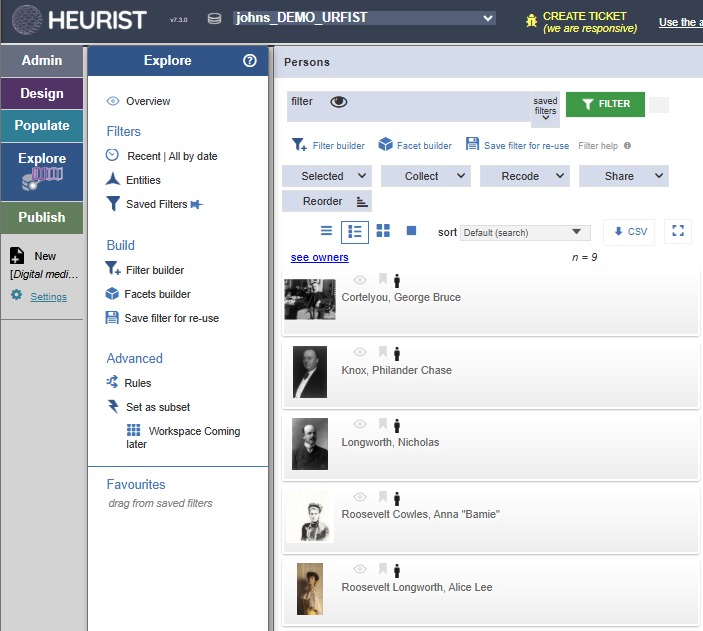This screenshot has height=631, width=703.
Task: Open the sort Default (search) dropdown
Action: click(x=525, y=232)
